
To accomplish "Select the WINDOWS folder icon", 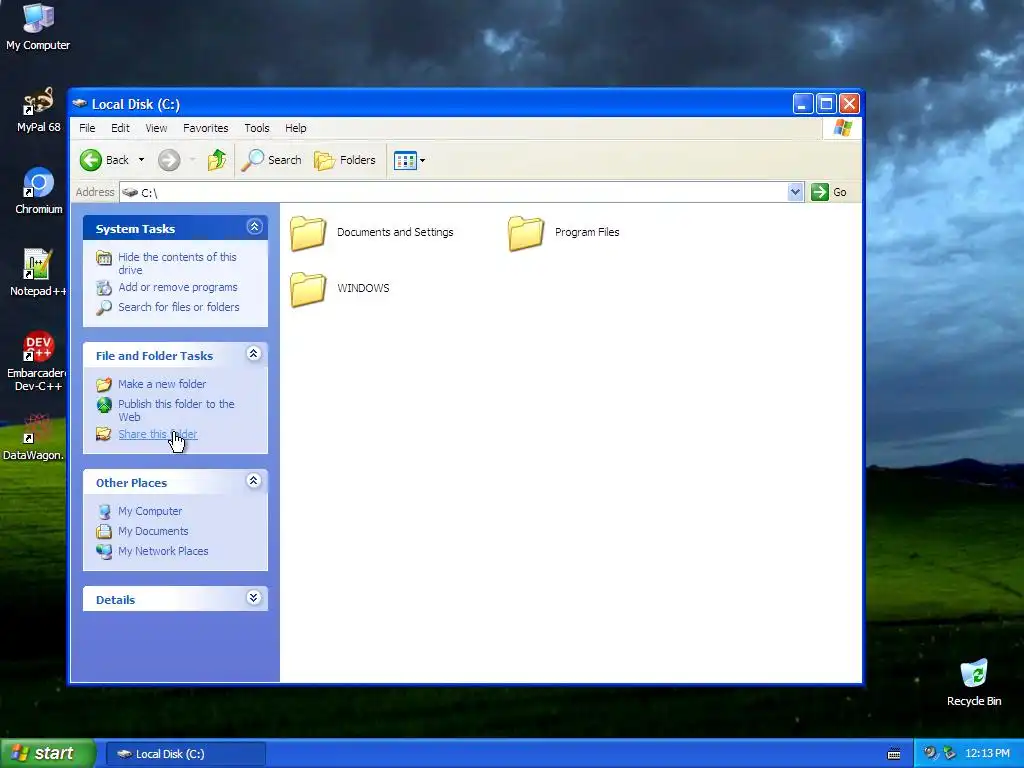I will tap(308, 289).
